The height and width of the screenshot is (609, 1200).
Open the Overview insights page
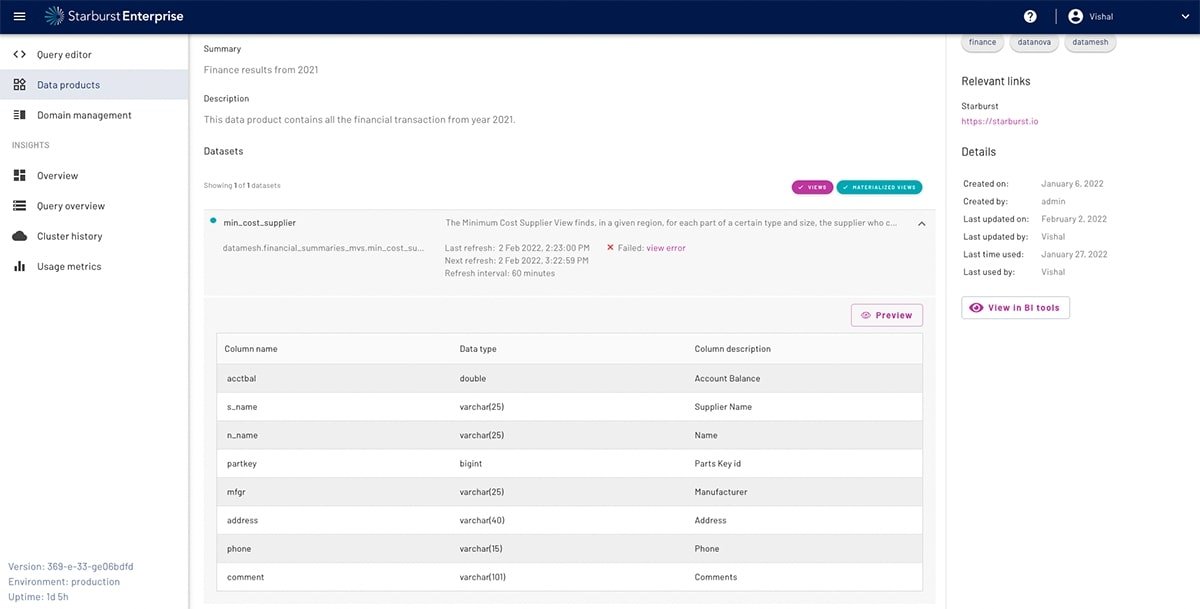pyautogui.click(x=57, y=176)
